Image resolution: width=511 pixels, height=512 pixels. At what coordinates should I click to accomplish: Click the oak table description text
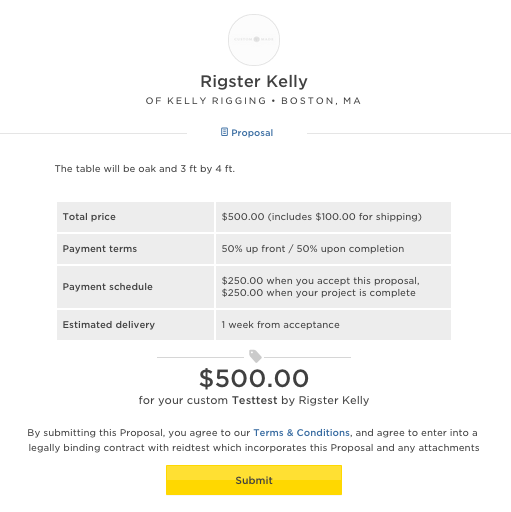point(145,169)
